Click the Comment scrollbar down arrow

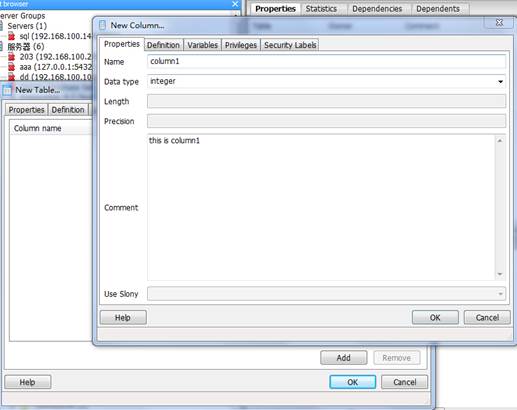[500, 274]
